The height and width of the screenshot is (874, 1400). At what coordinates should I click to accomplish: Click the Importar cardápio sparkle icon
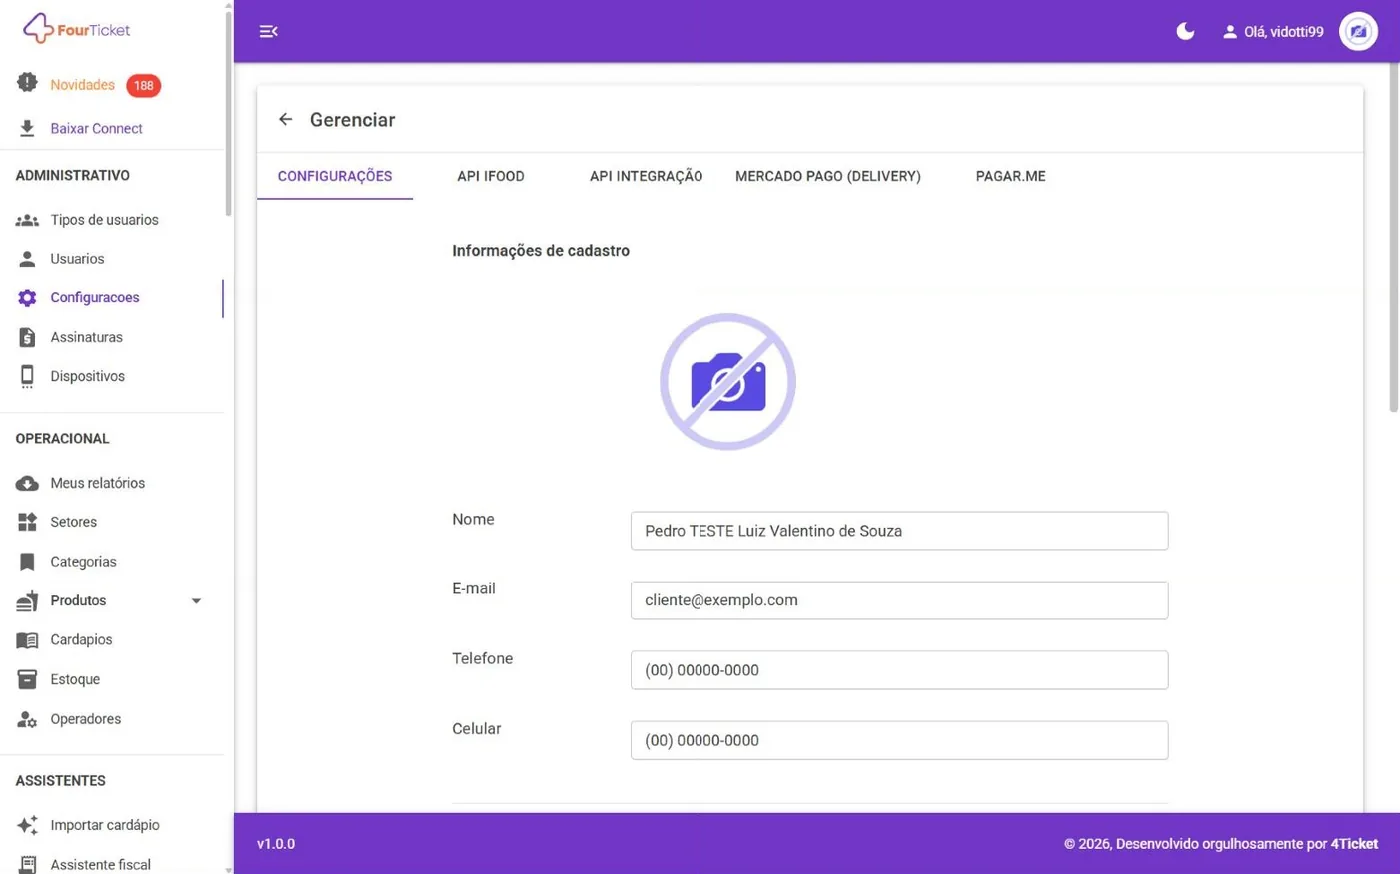click(27, 825)
